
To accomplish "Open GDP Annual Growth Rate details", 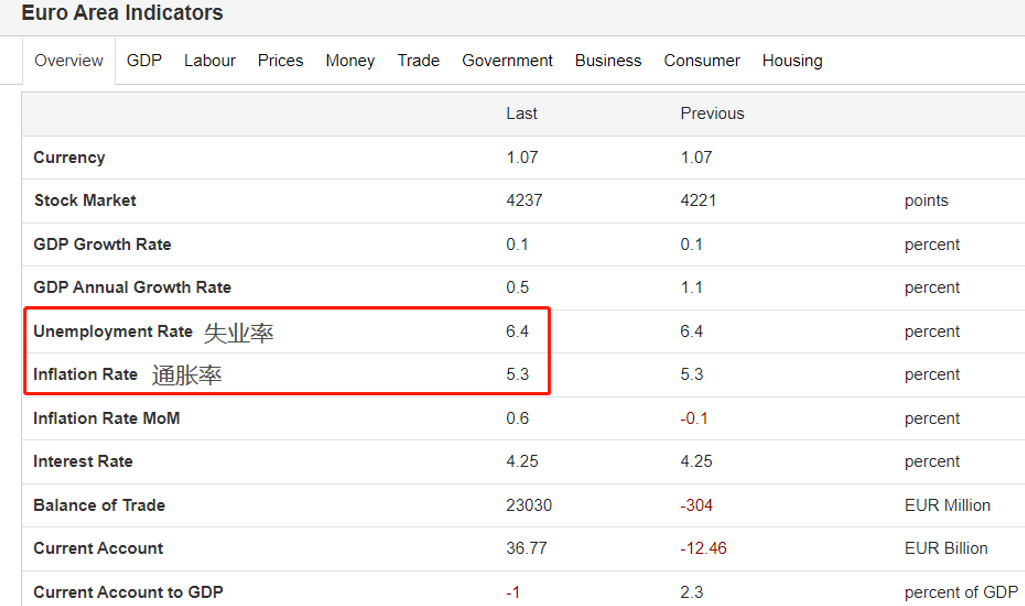I will [132, 288].
